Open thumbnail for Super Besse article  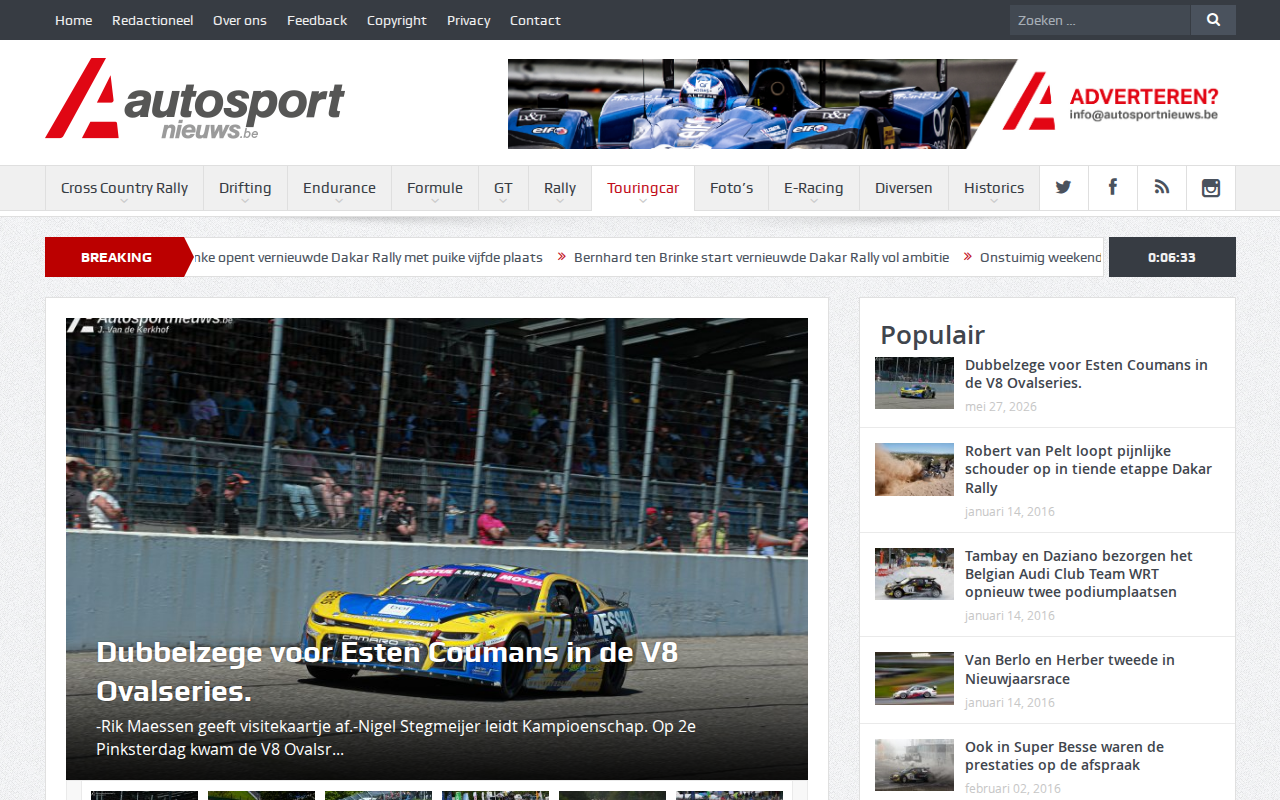[x=914, y=765]
